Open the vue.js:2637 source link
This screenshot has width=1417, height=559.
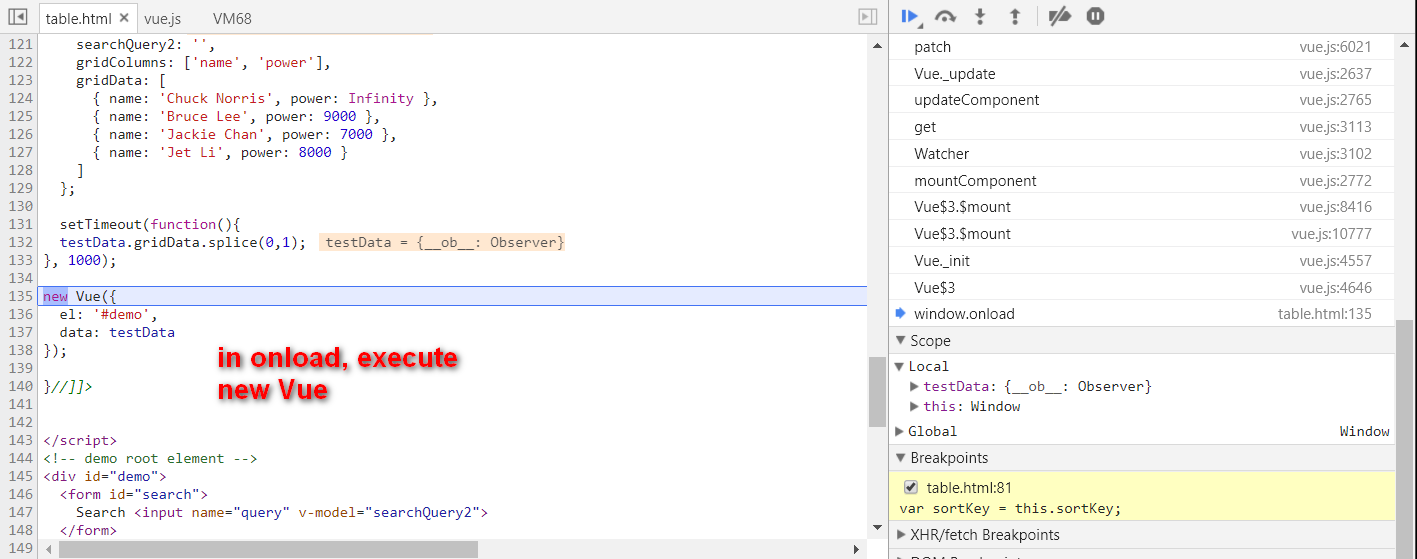click(x=1335, y=74)
